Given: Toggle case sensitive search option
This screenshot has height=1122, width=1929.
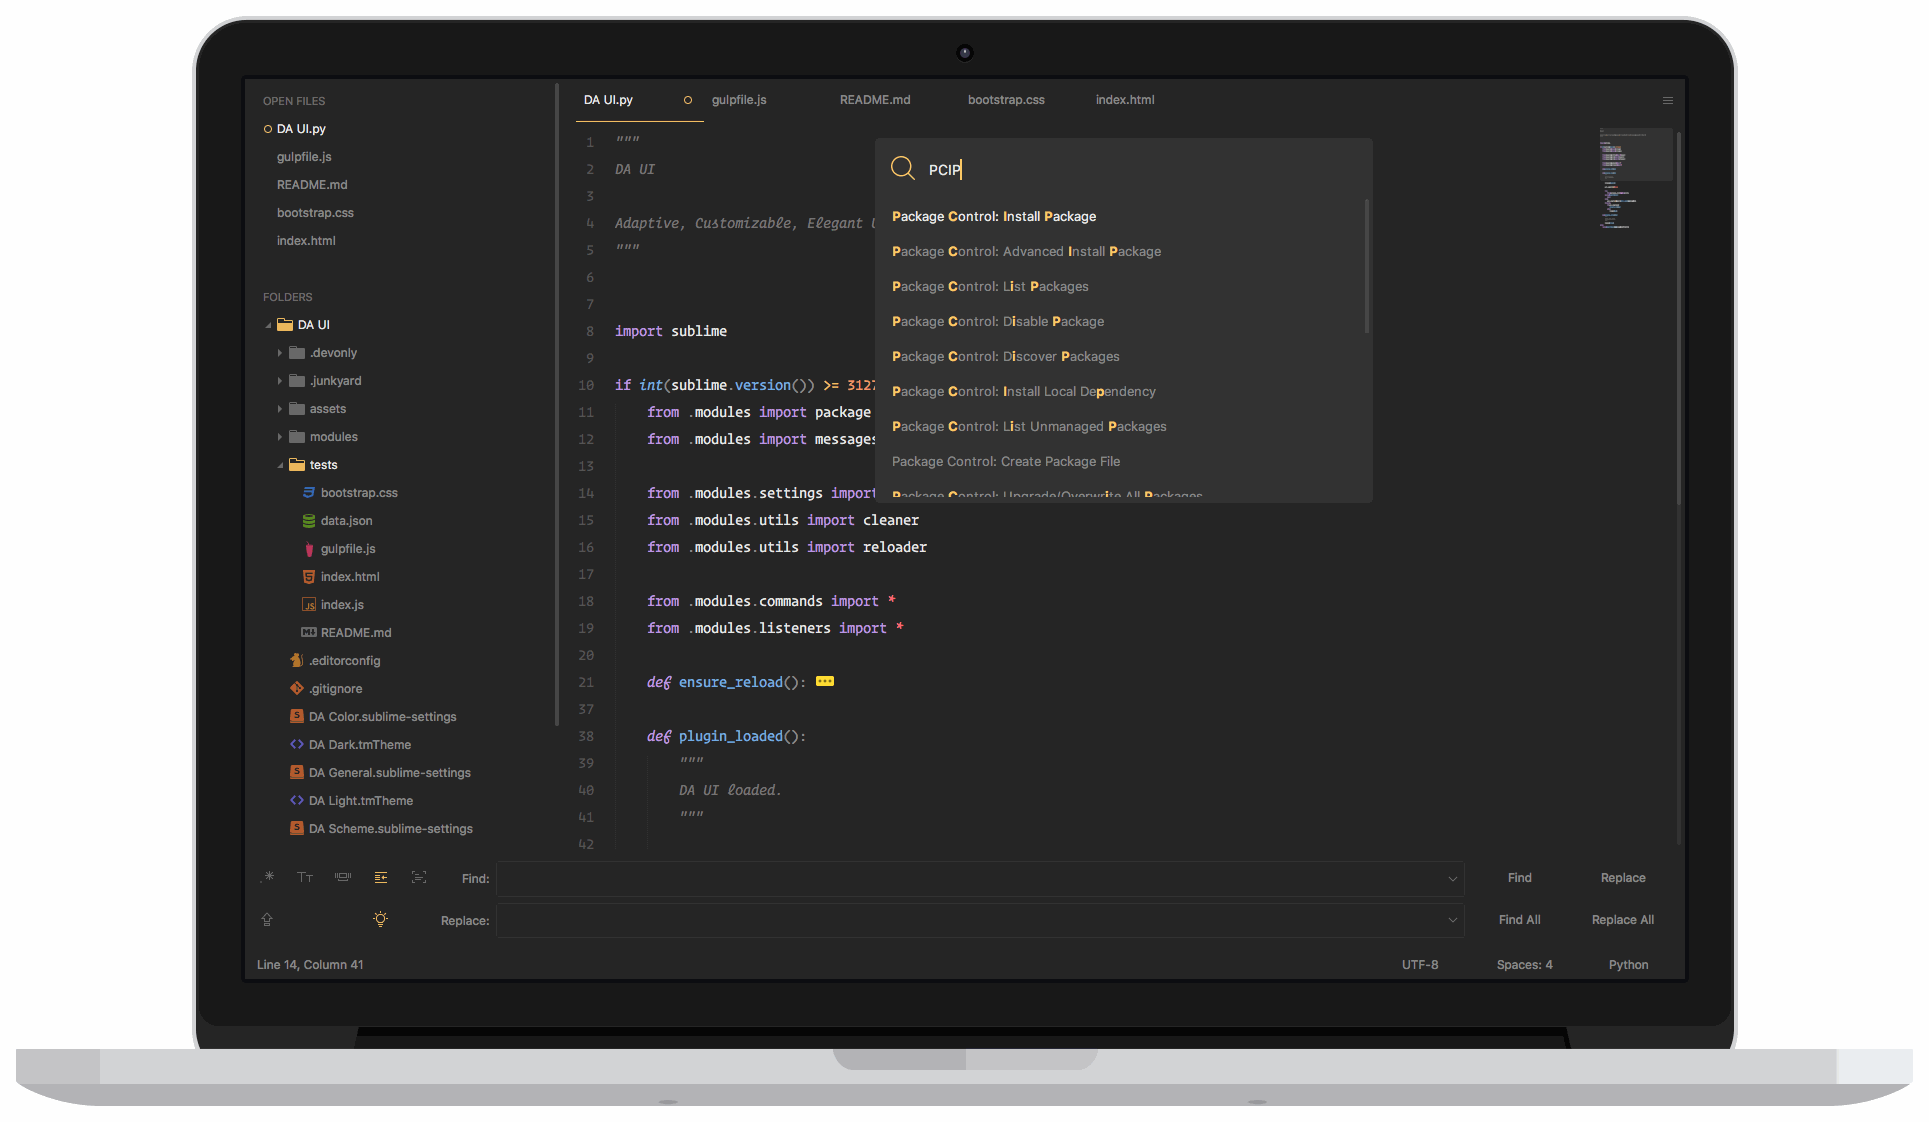Looking at the screenshot, I should point(305,877).
